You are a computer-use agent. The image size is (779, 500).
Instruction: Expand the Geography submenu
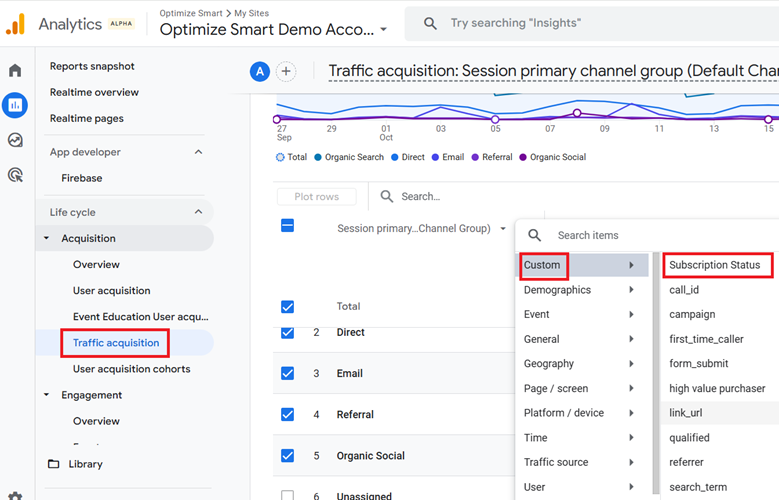click(x=631, y=363)
